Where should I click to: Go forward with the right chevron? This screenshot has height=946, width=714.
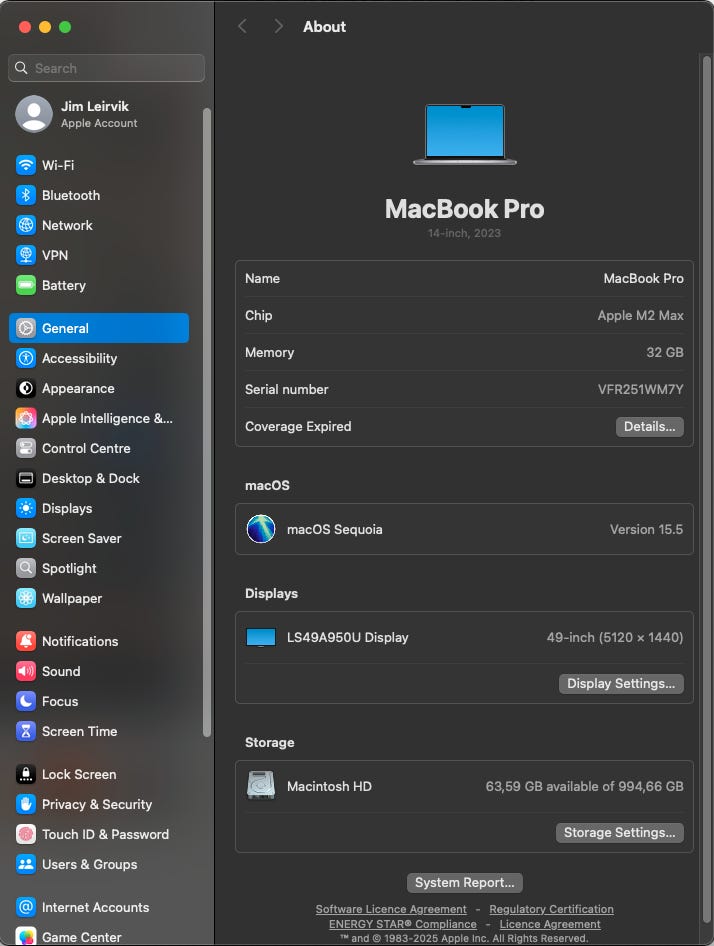point(278,27)
